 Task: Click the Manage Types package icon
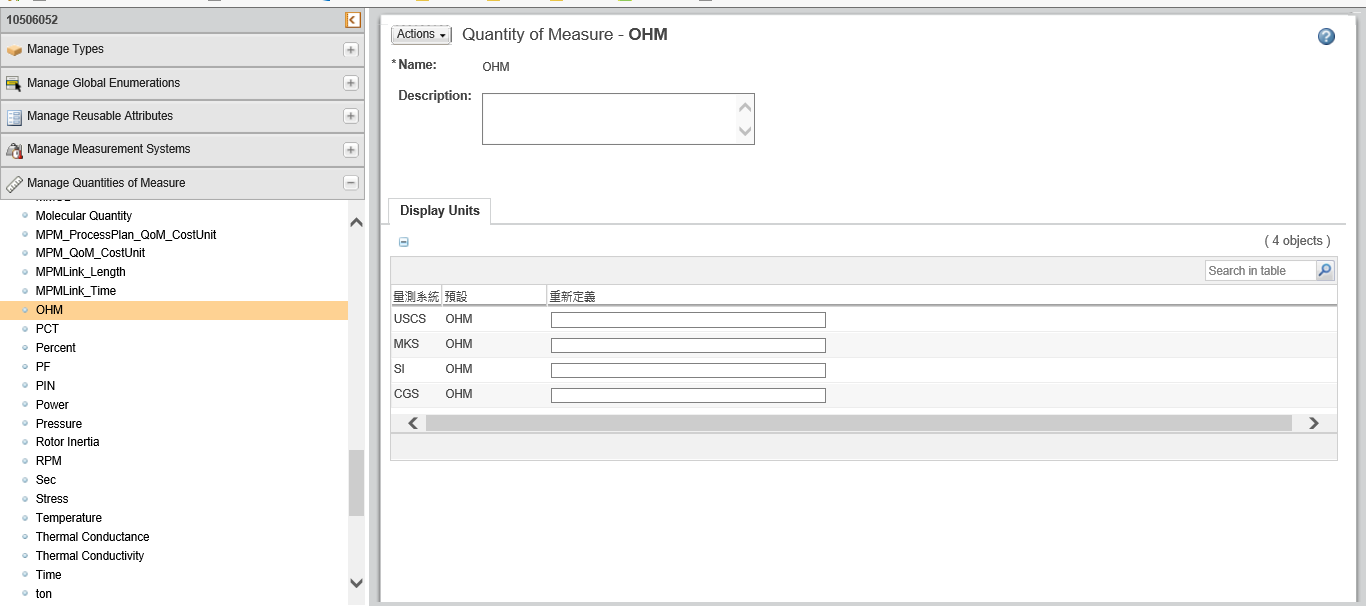tap(15, 49)
